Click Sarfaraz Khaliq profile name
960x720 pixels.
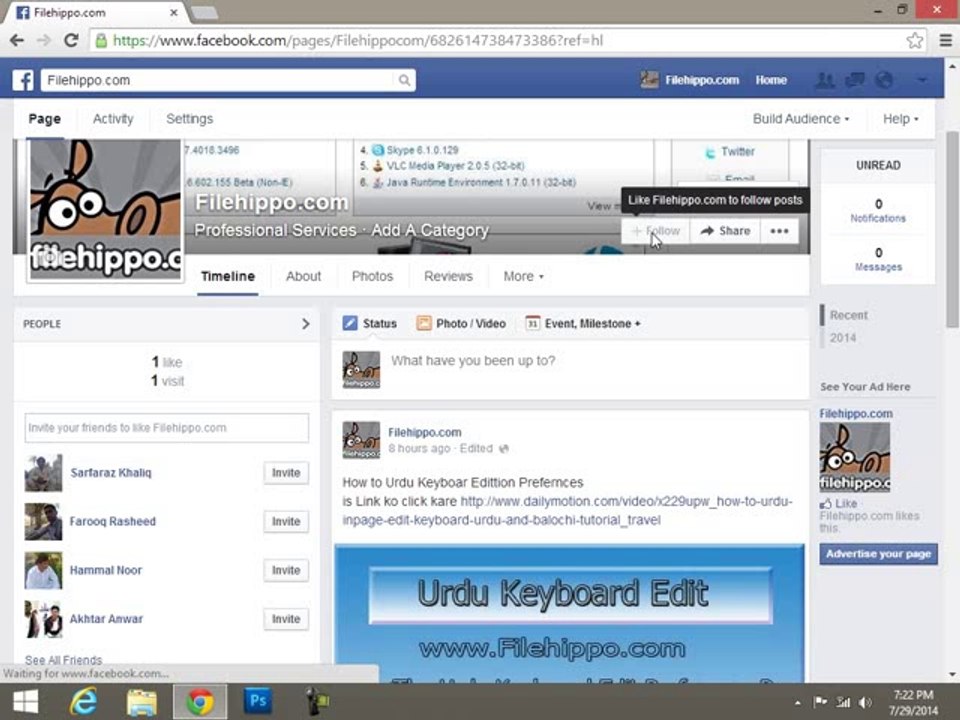pos(111,473)
